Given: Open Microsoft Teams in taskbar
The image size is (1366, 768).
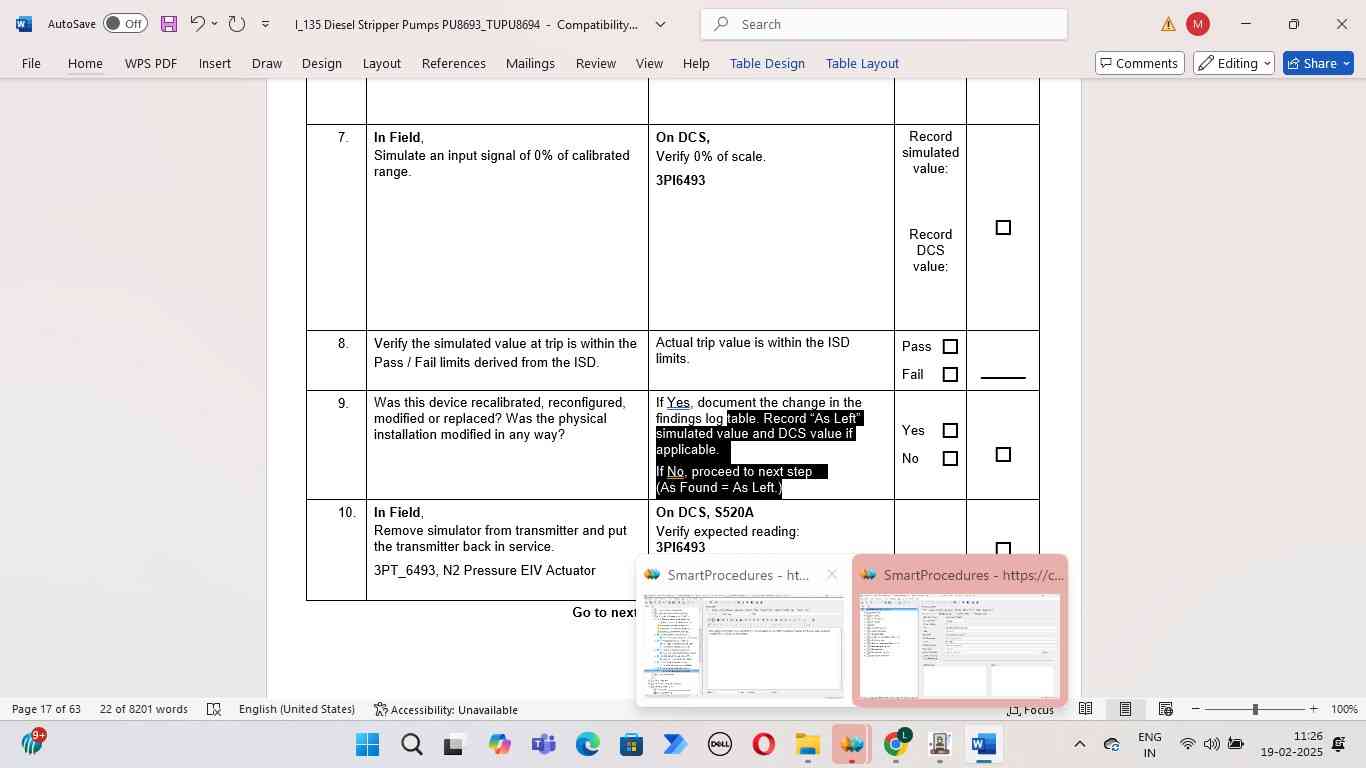Looking at the screenshot, I should point(543,744).
